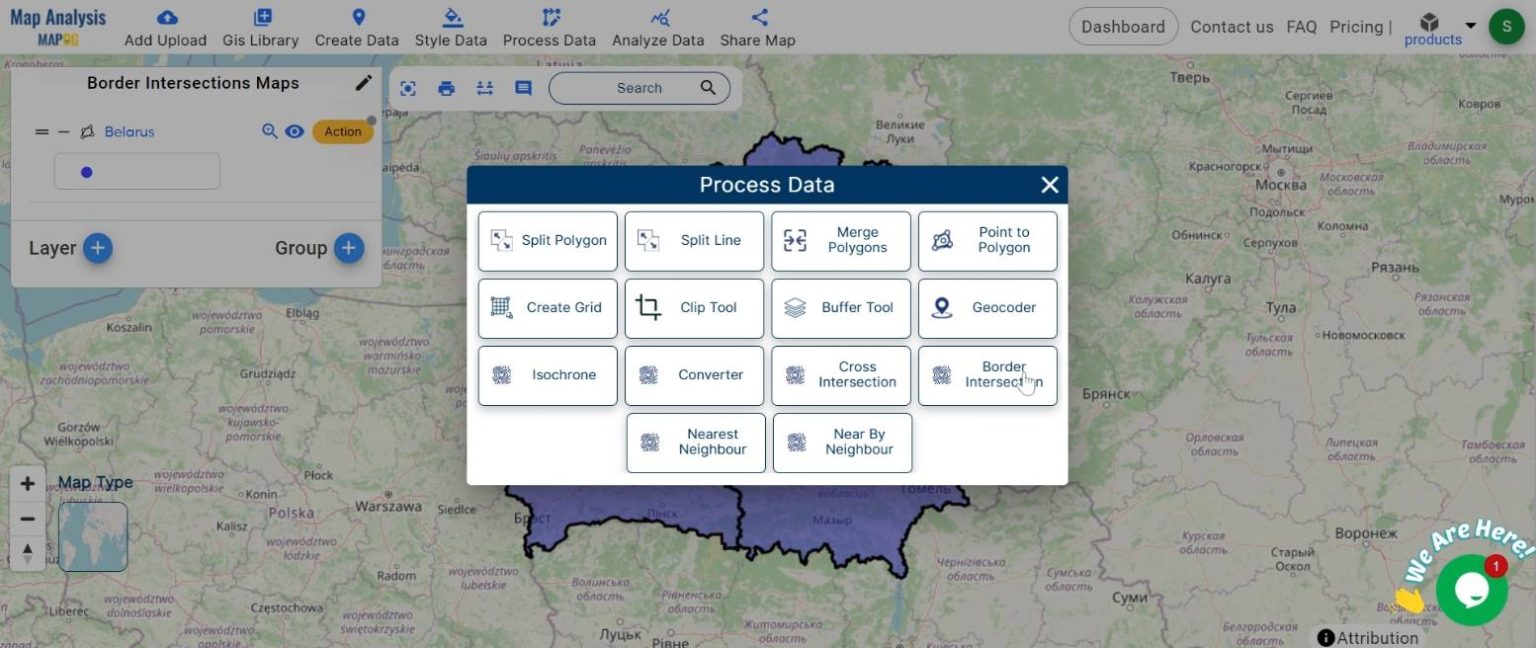This screenshot has width=1536, height=648.
Task: Select the Belarus layer name
Action: pos(129,132)
